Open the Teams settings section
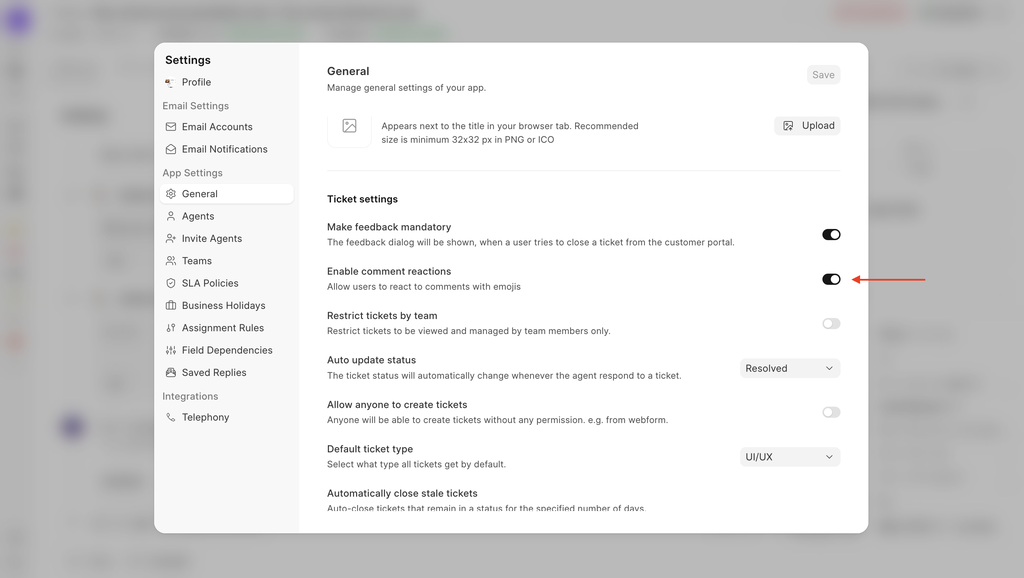This screenshot has height=578, width=1024. tap(197, 261)
